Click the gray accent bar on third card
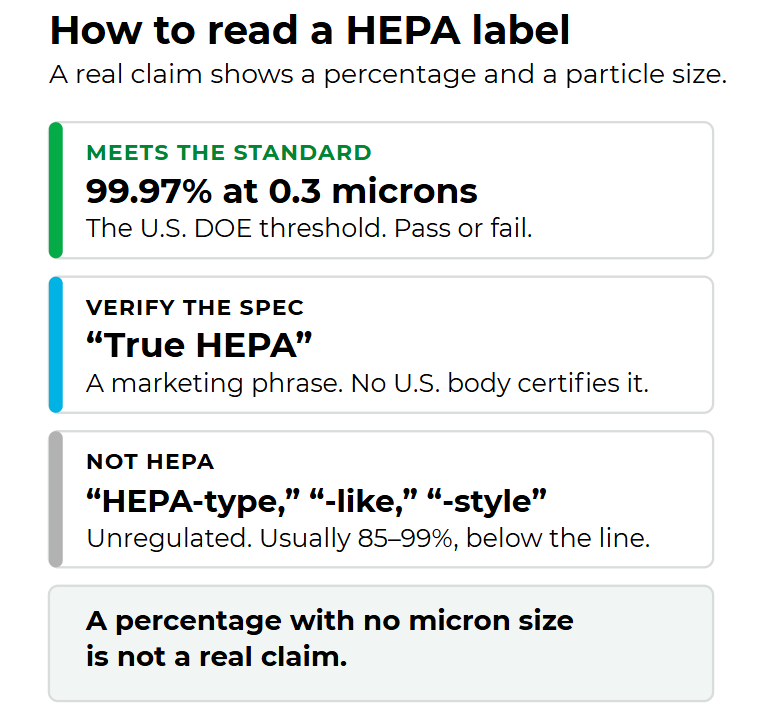Screen dimensions: 761x728 [x=56, y=499]
